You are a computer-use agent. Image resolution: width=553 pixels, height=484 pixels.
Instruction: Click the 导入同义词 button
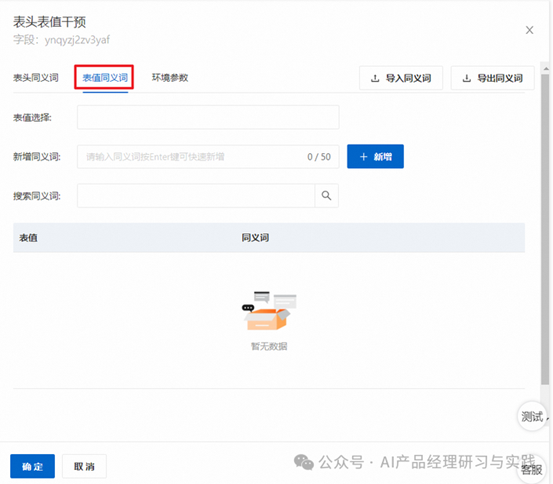(401, 78)
